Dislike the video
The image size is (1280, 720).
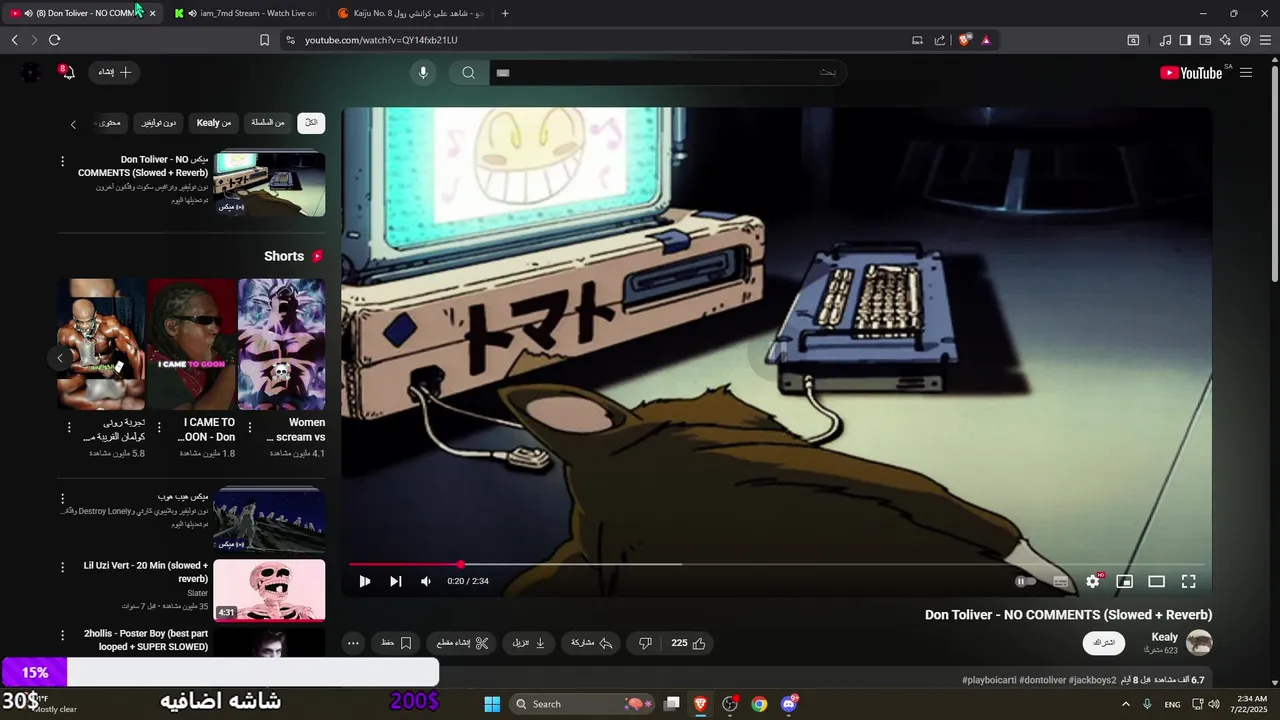tap(645, 643)
